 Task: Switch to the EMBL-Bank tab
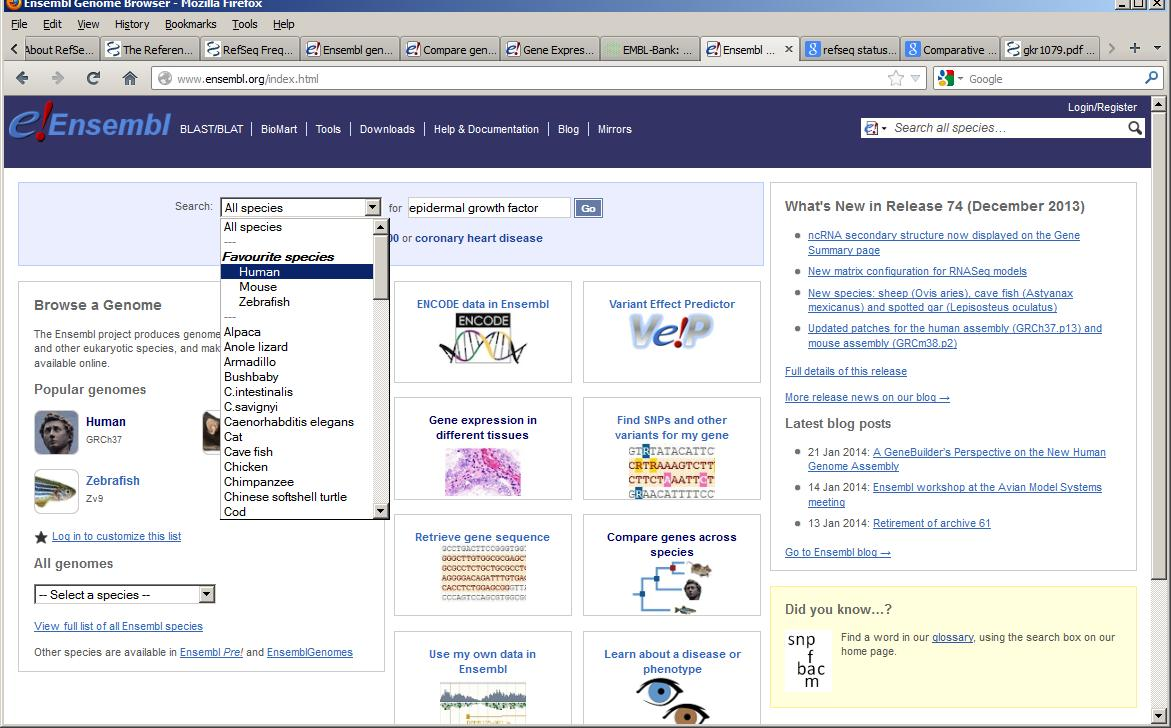tap(650, 49)
